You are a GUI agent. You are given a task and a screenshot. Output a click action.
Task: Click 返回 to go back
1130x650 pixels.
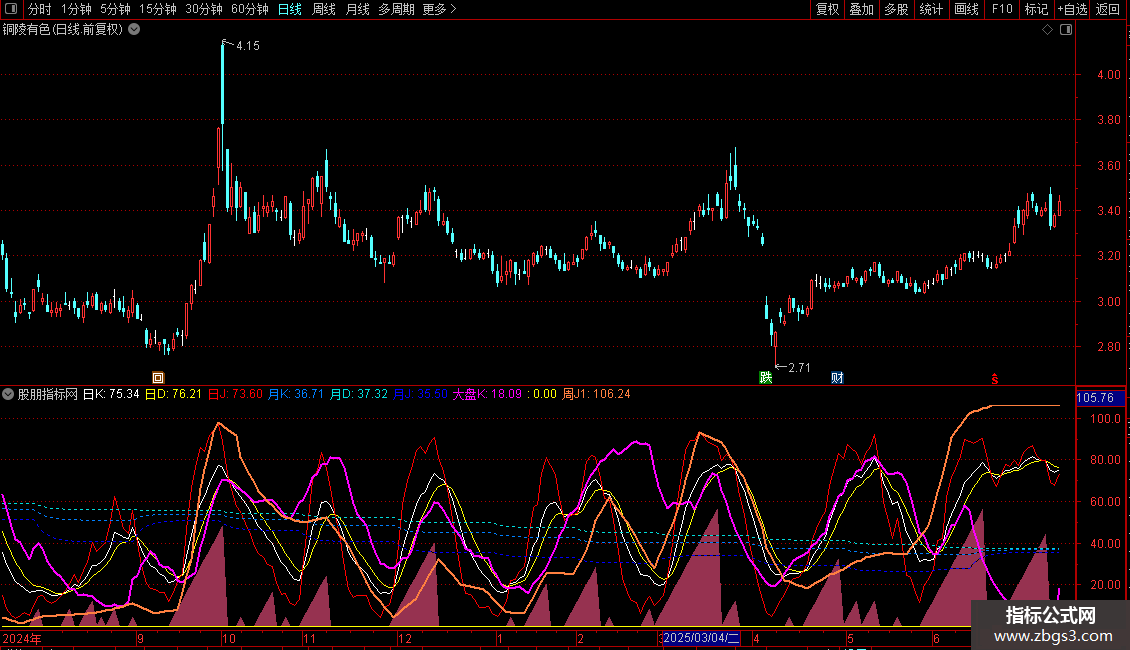[1108, 9]
